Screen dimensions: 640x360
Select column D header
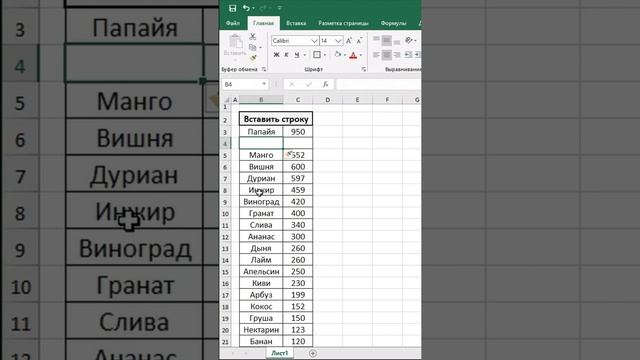(327, 100)
